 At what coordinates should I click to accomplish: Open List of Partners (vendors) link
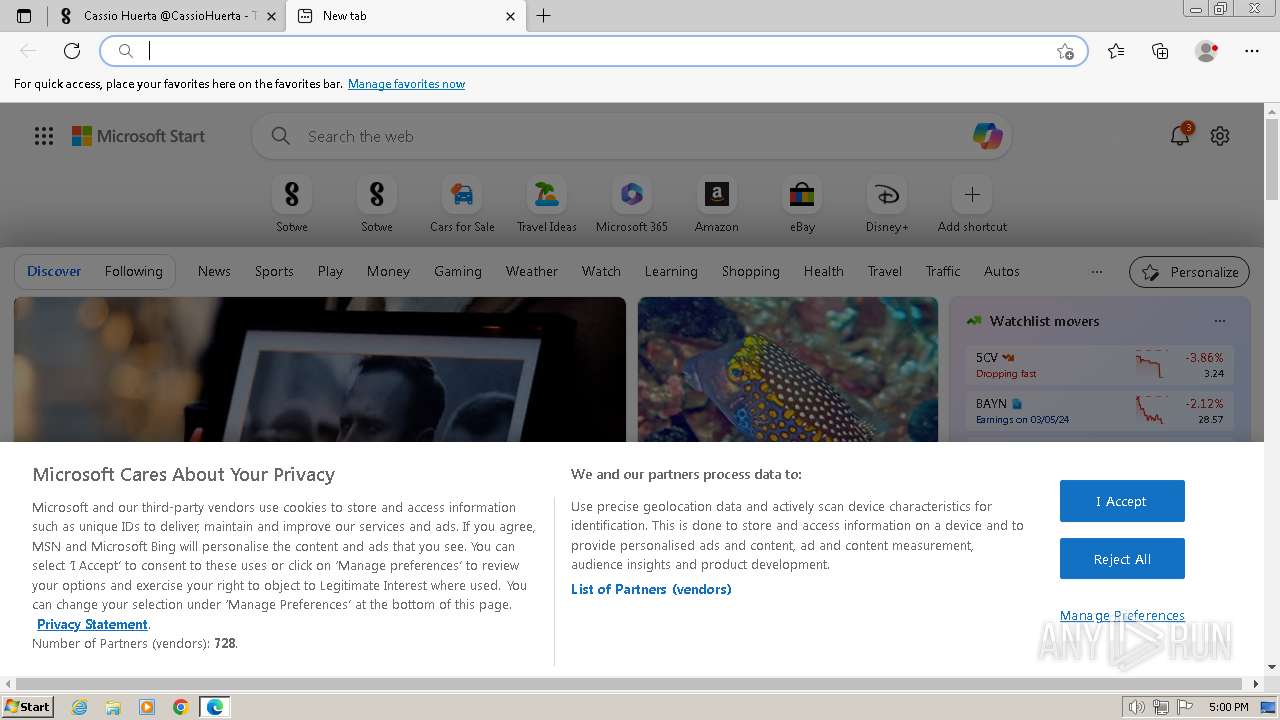(x=651, y=589)
